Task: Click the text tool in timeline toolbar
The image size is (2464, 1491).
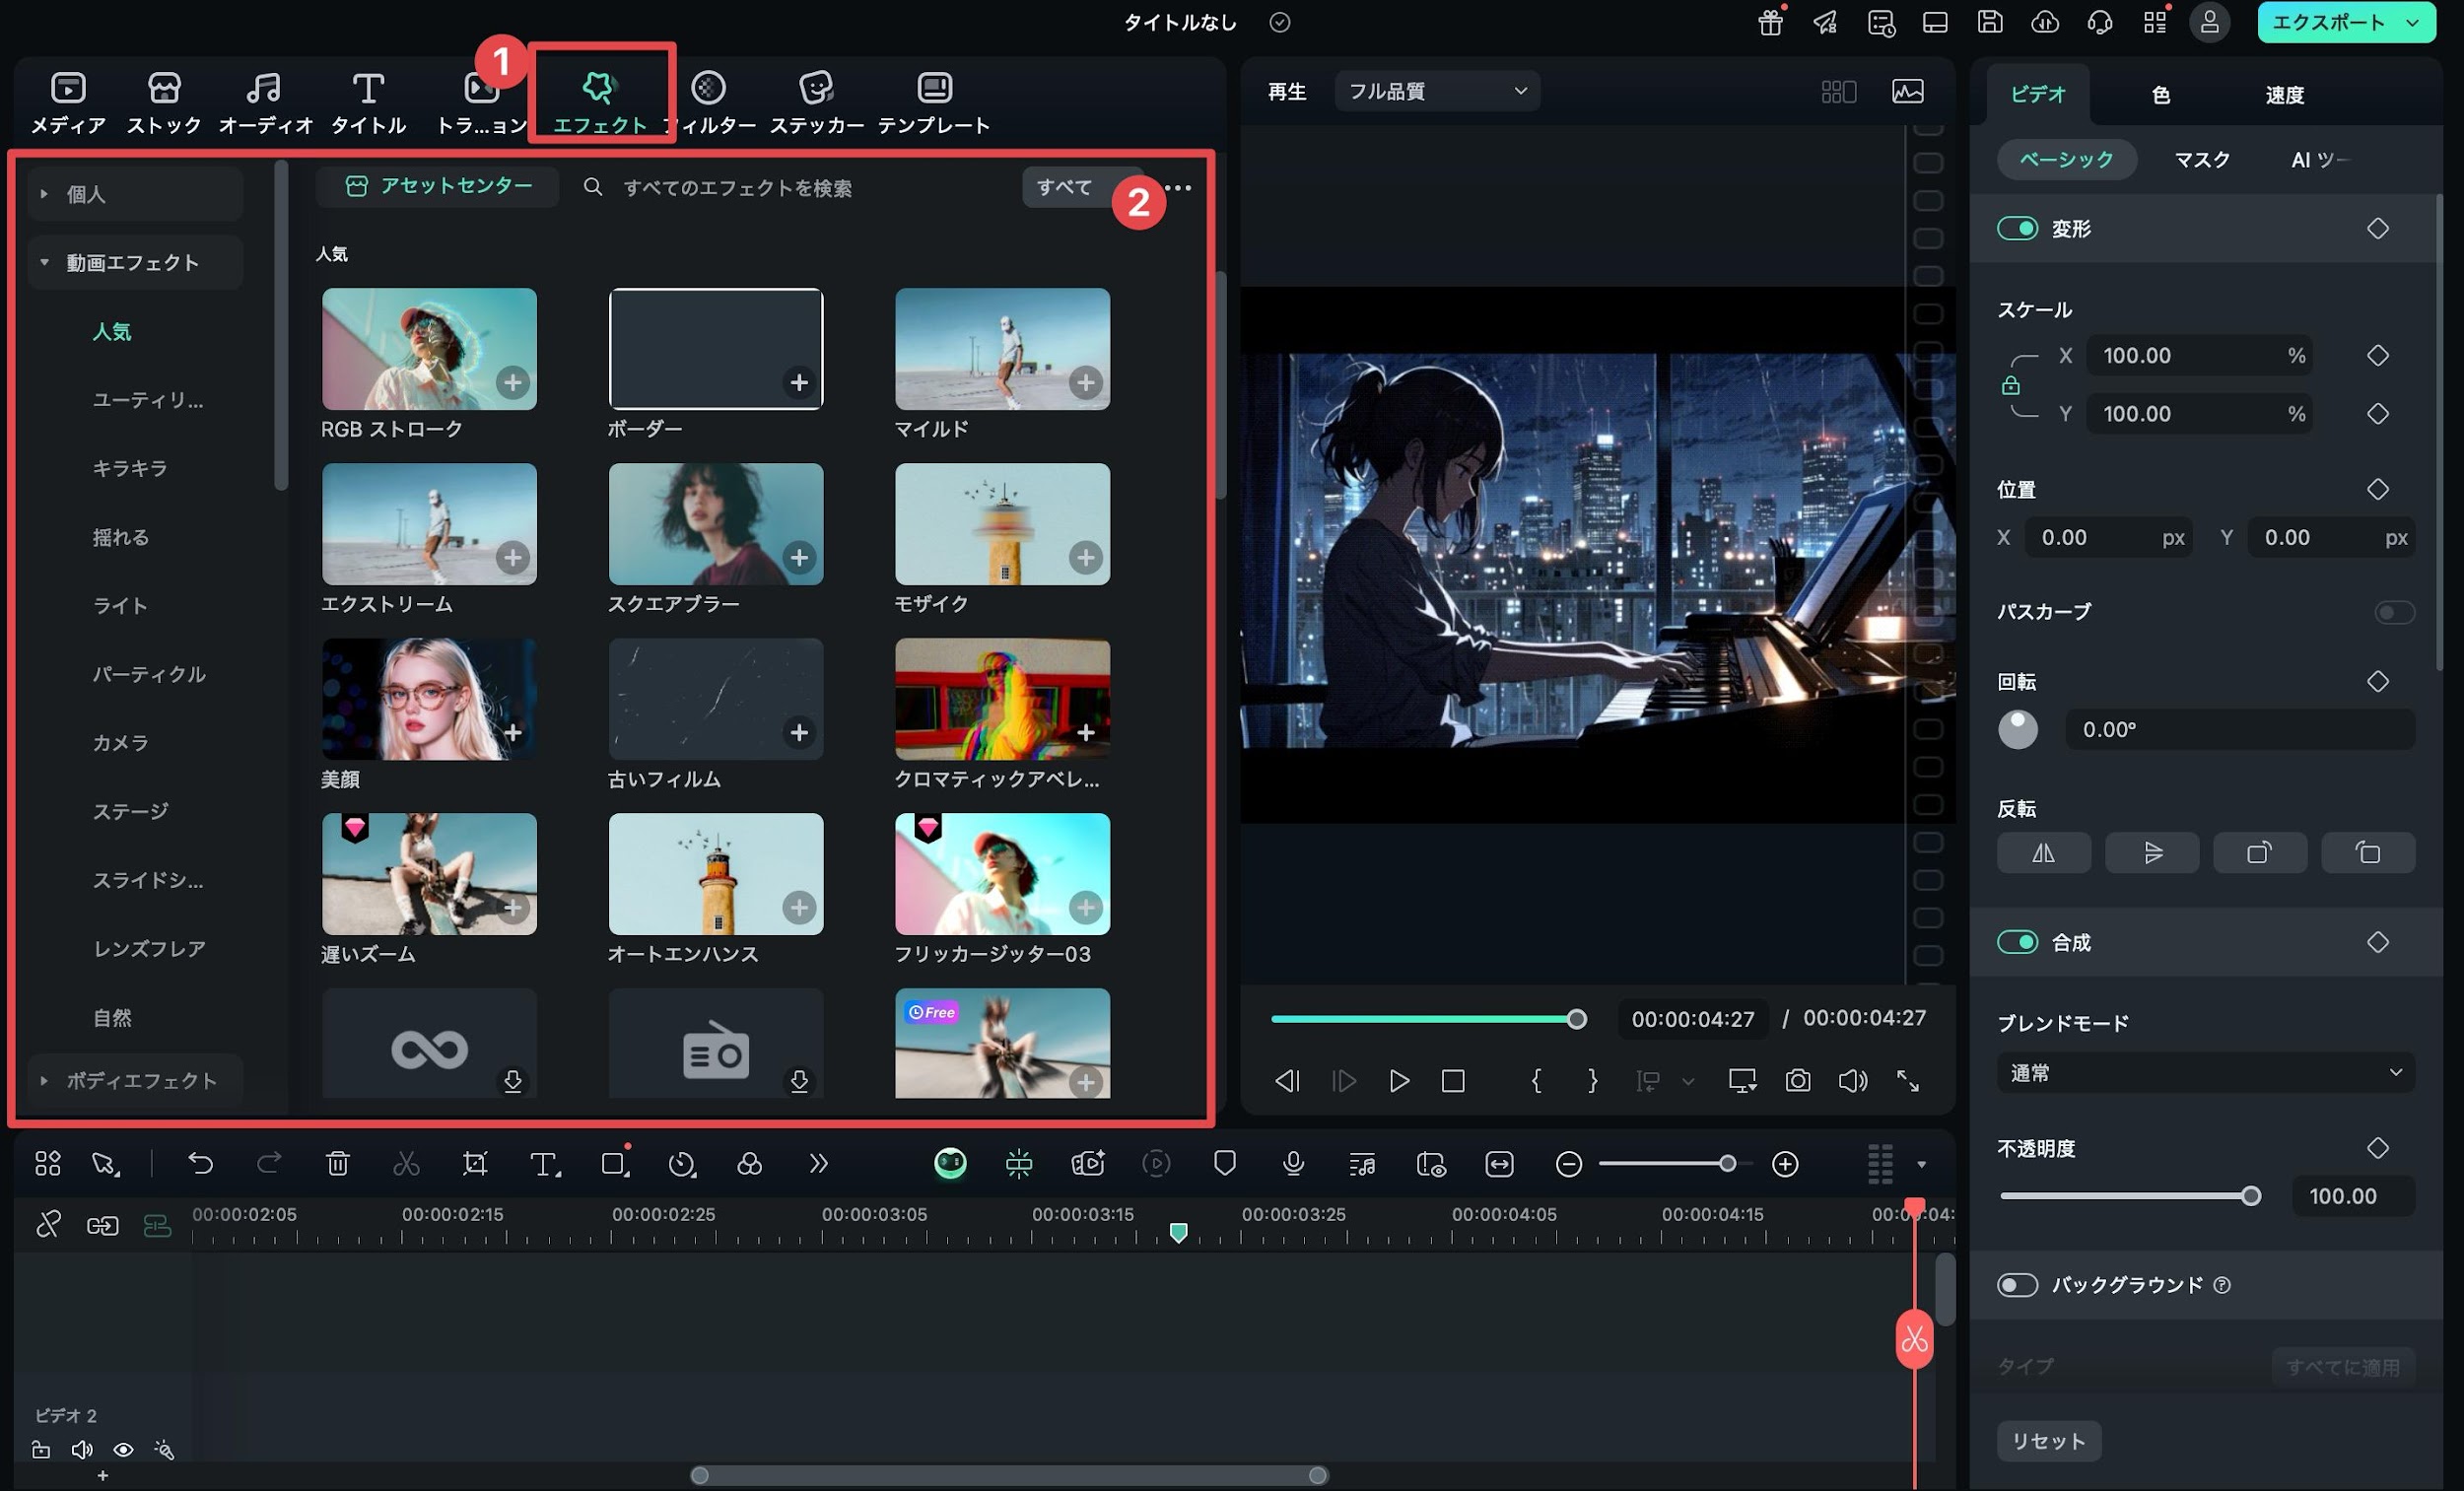Action: (544, 1163)
